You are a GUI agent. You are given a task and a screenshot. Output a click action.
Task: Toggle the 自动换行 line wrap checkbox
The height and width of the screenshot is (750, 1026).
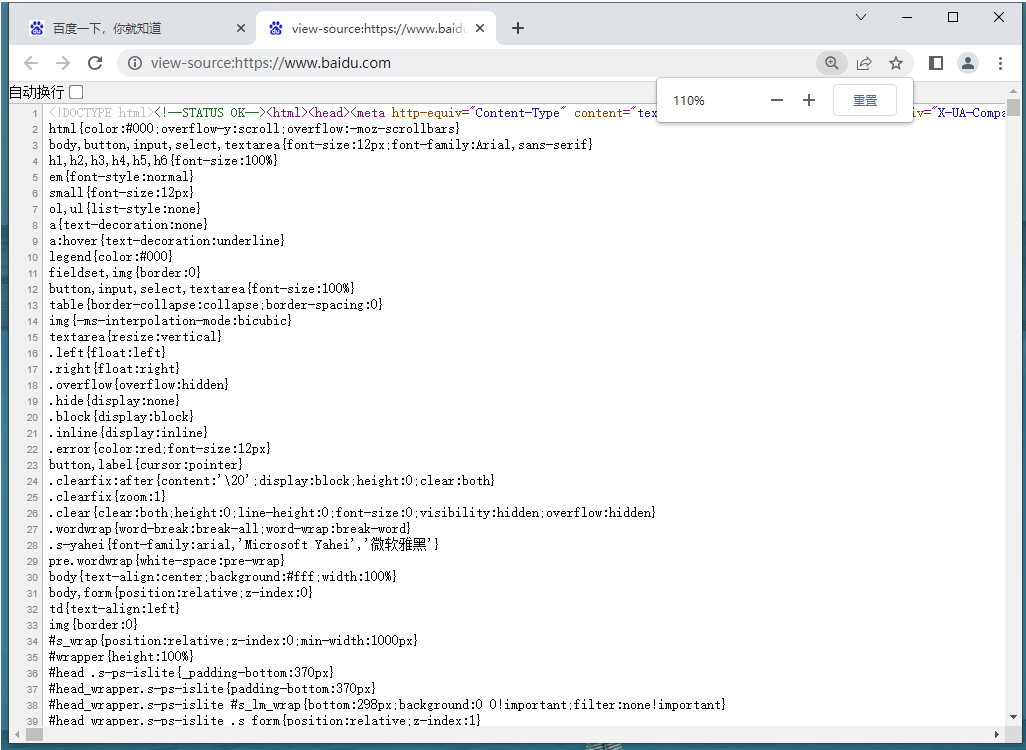point(76,92)
